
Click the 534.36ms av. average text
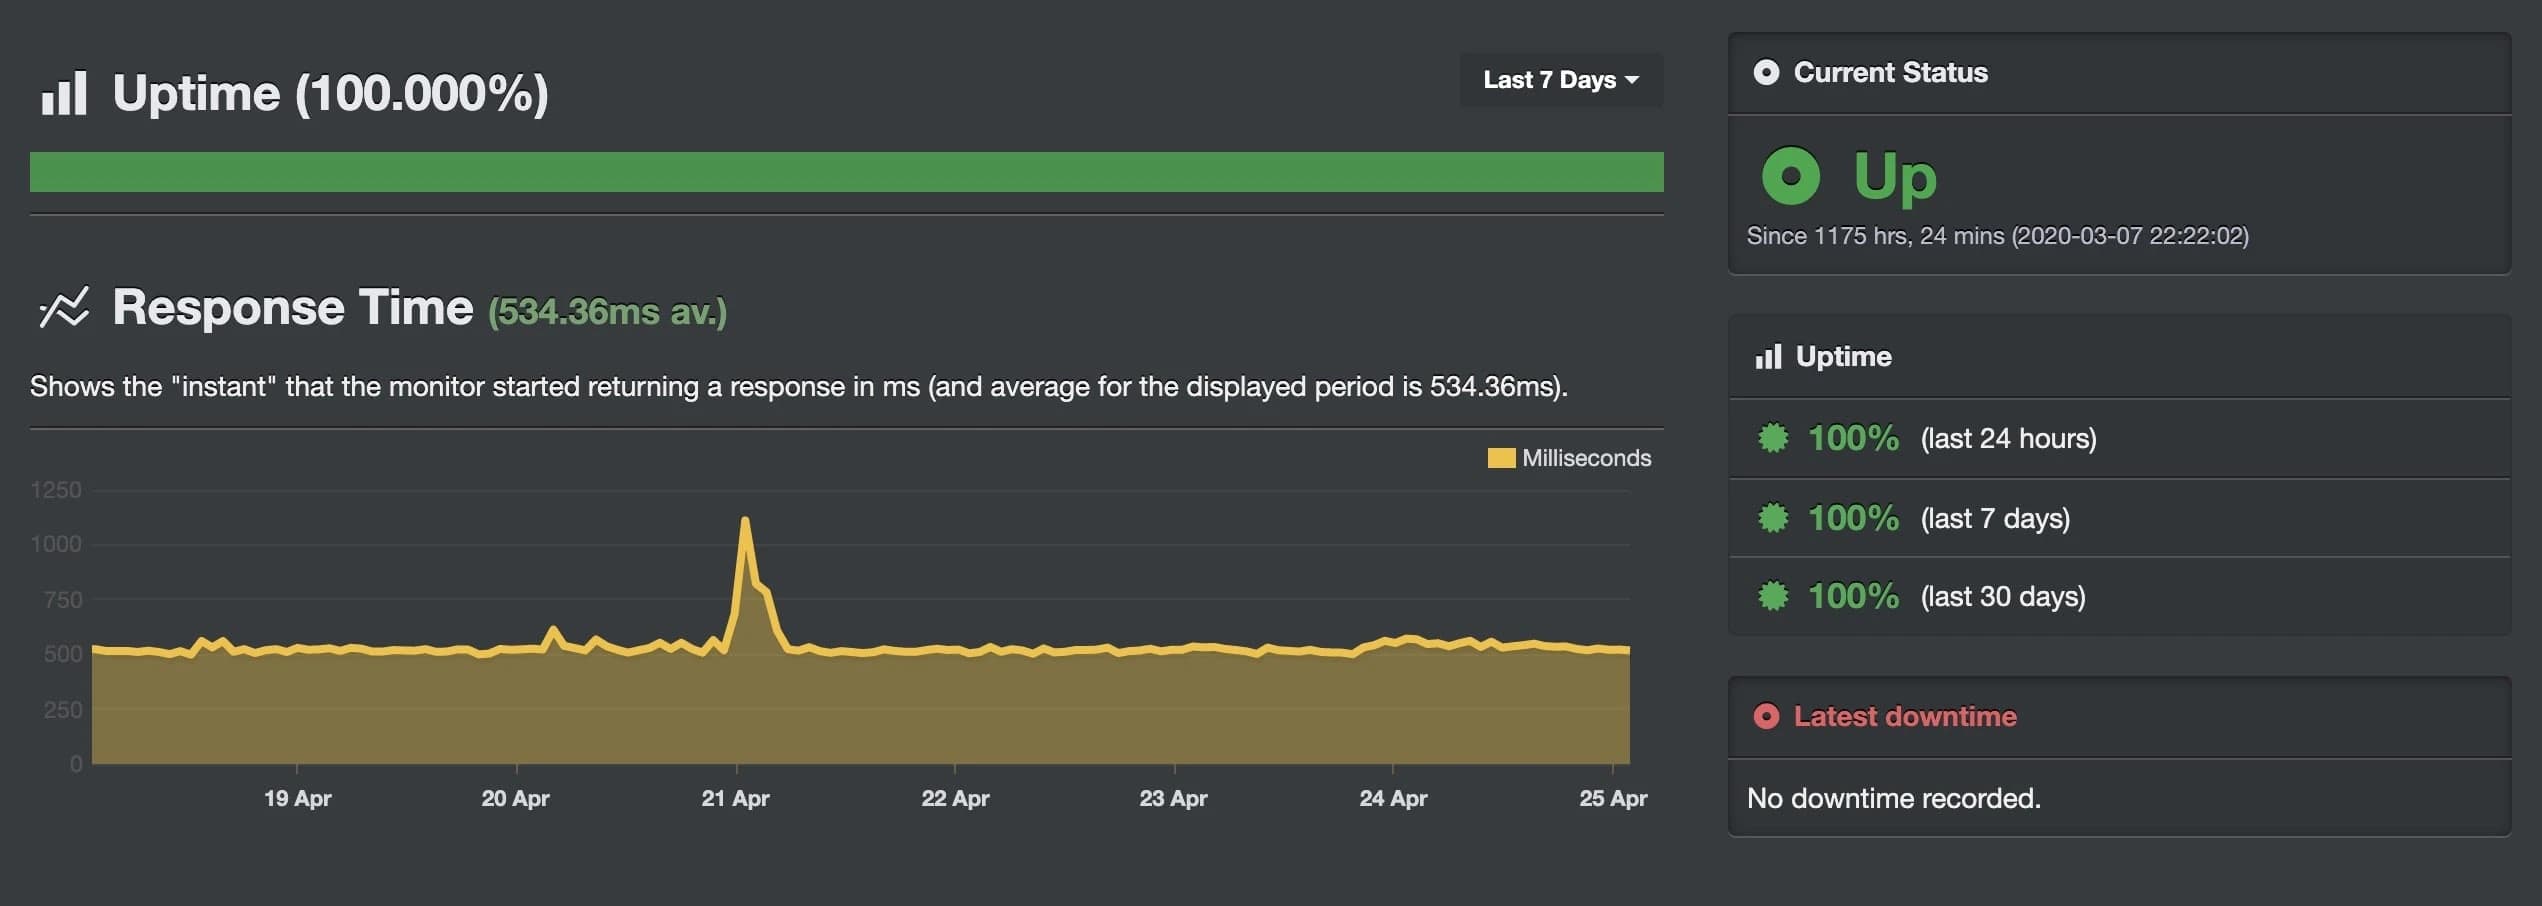(607, 312)
